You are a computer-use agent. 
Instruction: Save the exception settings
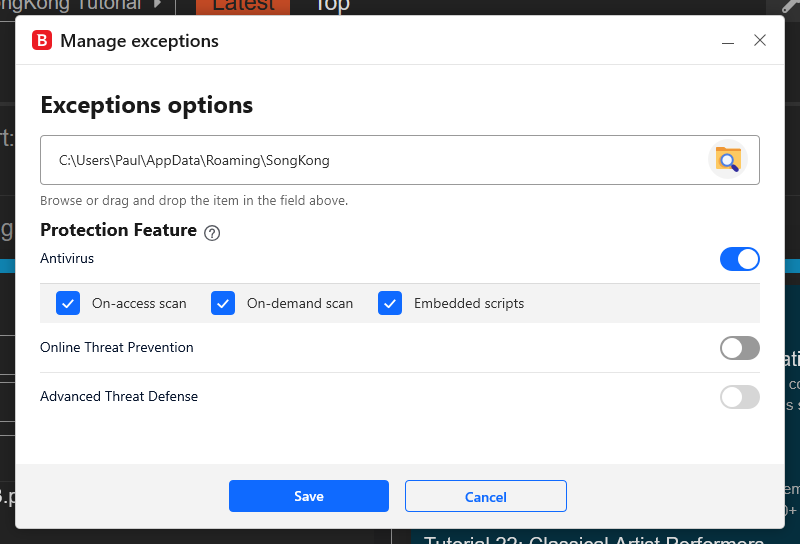(x=308, y=496)
